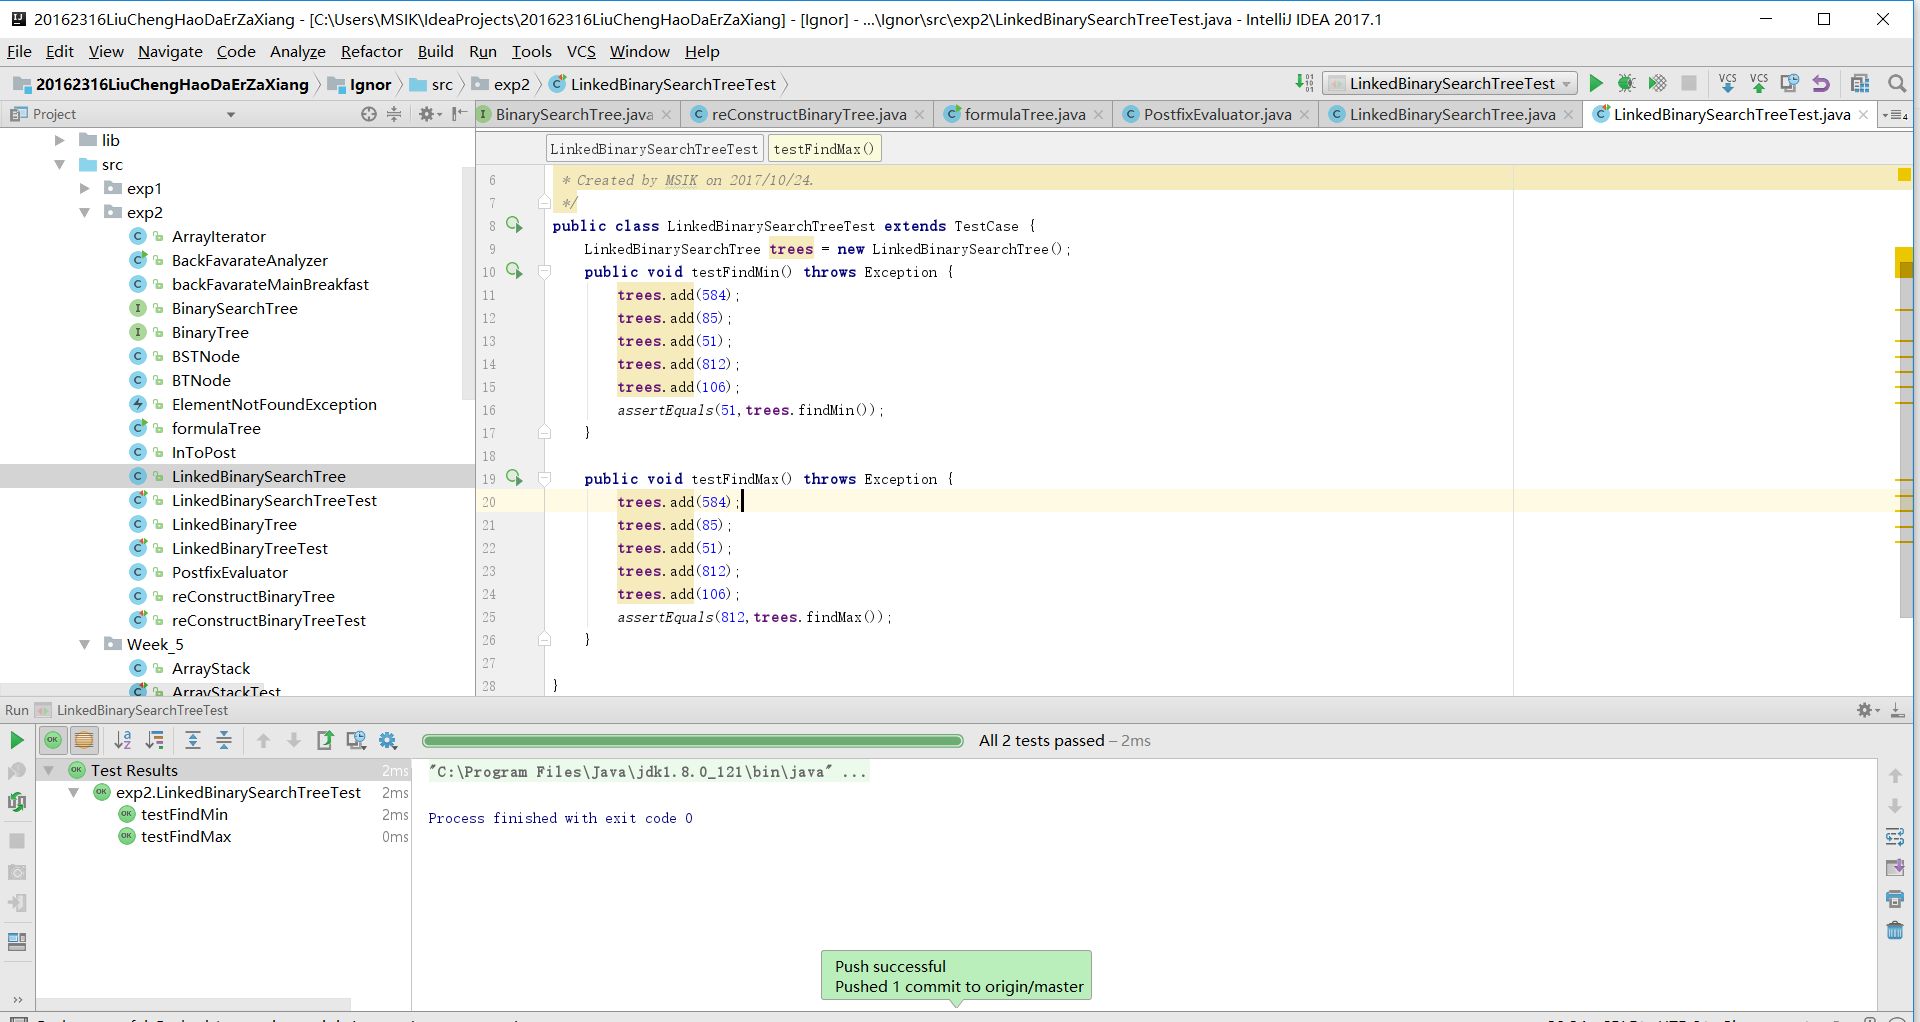Open the Analyze menu
Screen dimensions: 1920x1022
click(x=297, y=51)
